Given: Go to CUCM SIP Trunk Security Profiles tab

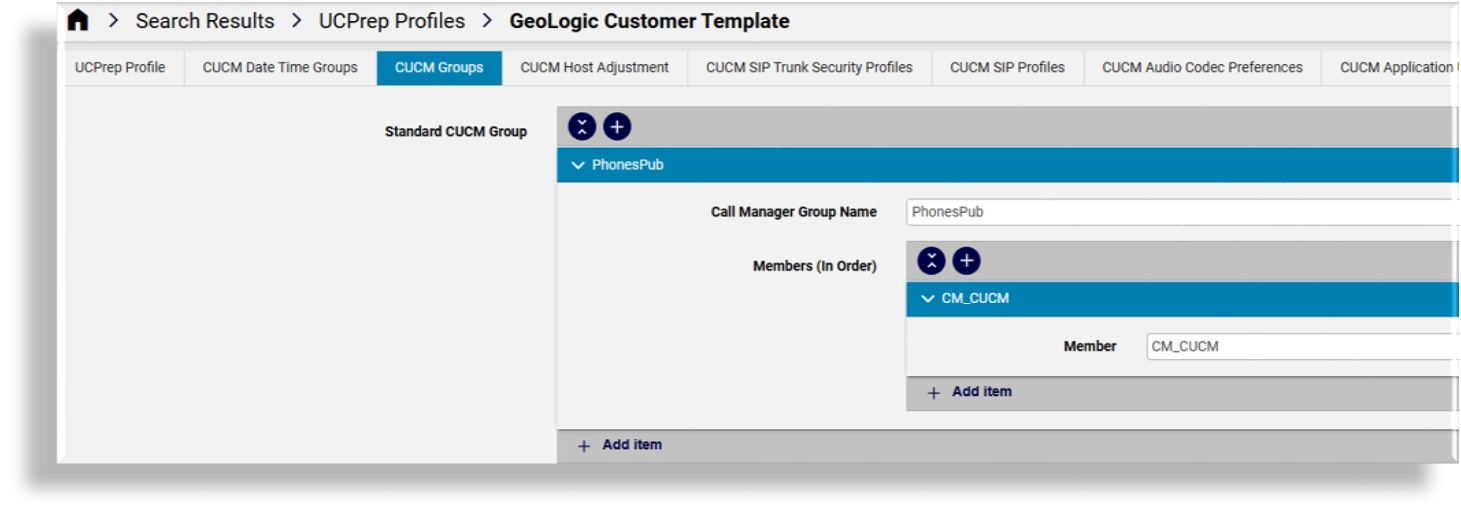Looking at the screenshot, I should tap(809, 68).
